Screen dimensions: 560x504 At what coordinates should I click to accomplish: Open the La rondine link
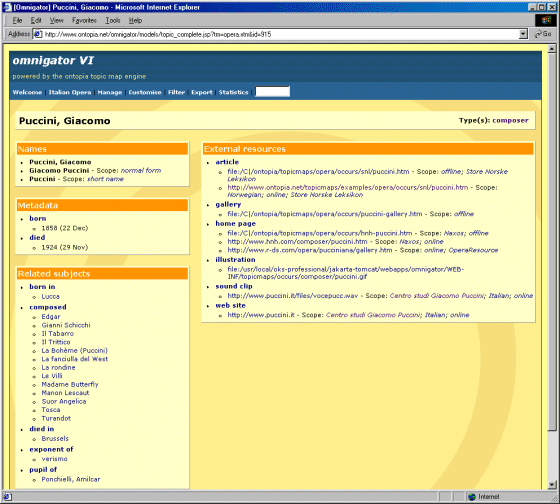[x=58, y=368]
